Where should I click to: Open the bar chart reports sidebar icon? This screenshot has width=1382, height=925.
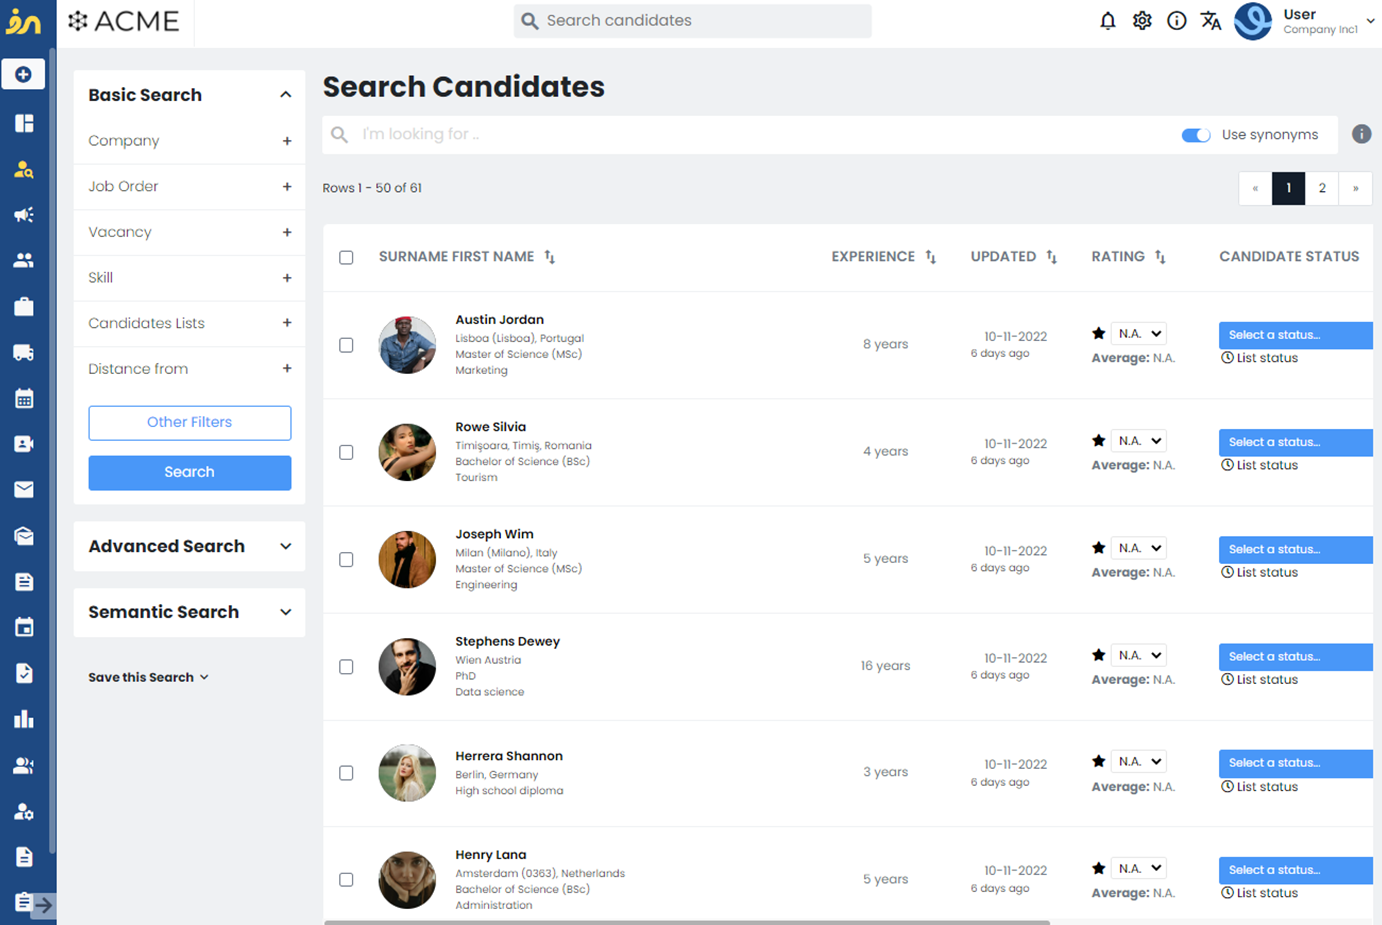(x=24, y=719)
